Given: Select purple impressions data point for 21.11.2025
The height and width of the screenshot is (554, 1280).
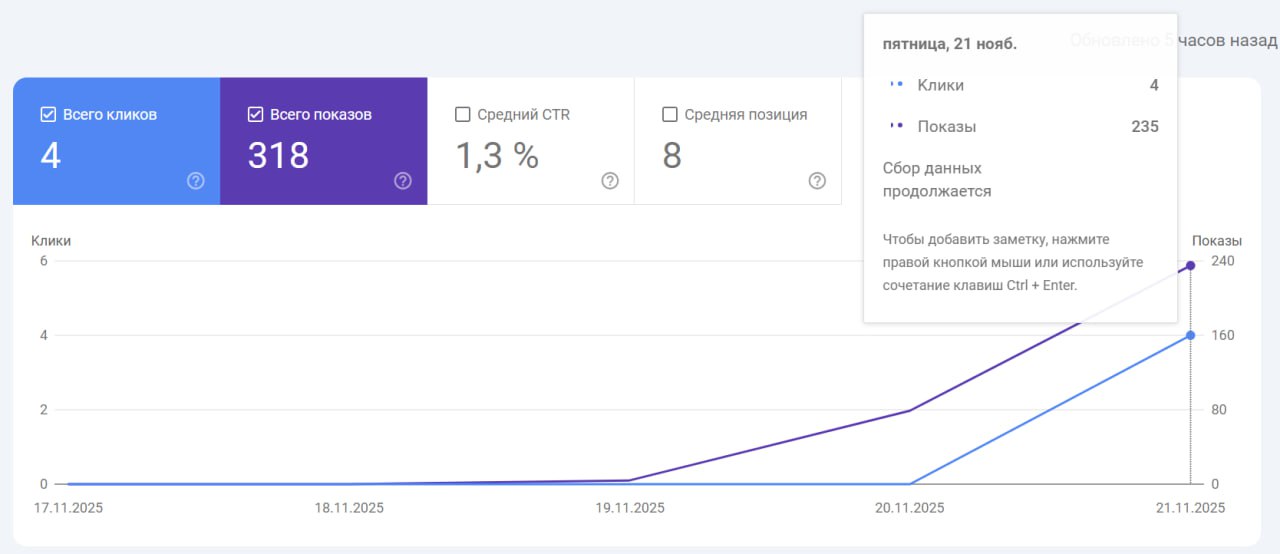Looking at the screenshot, I should click(x=1190, y=265).
